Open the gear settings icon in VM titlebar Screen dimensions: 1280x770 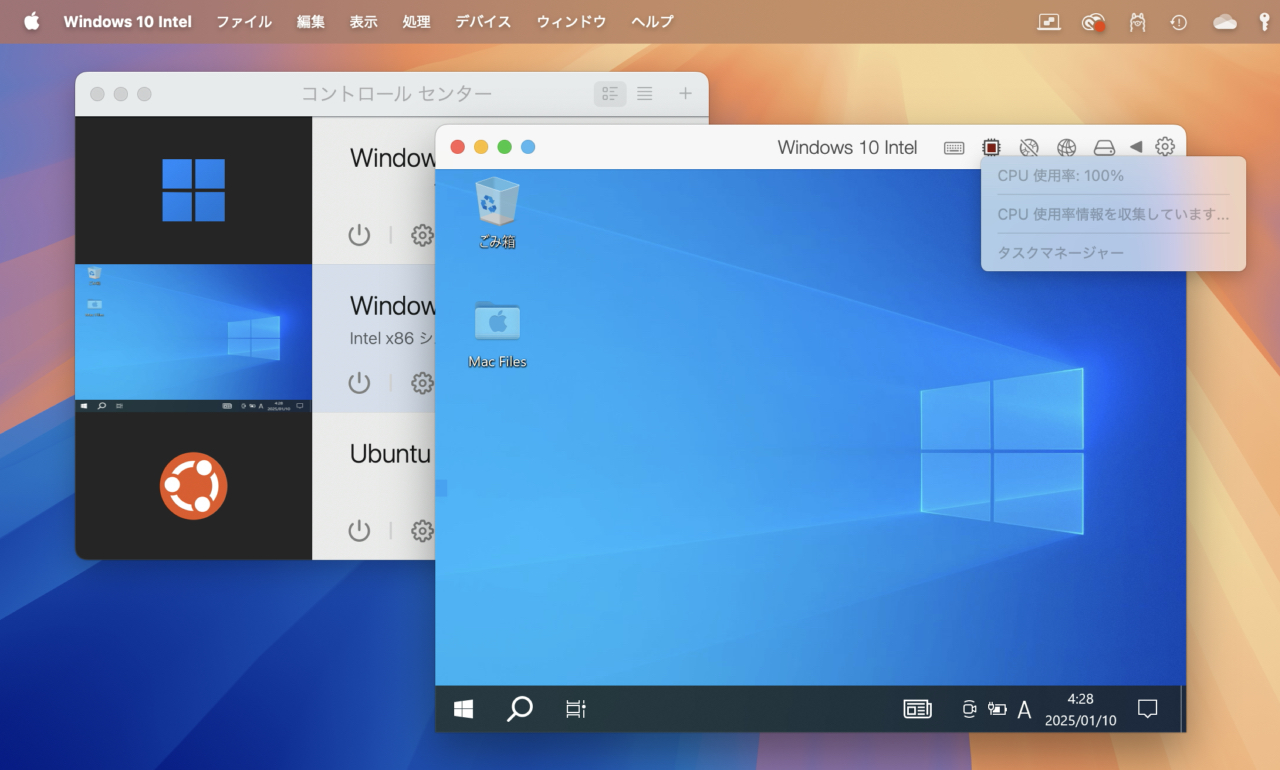click(1165, 147)
